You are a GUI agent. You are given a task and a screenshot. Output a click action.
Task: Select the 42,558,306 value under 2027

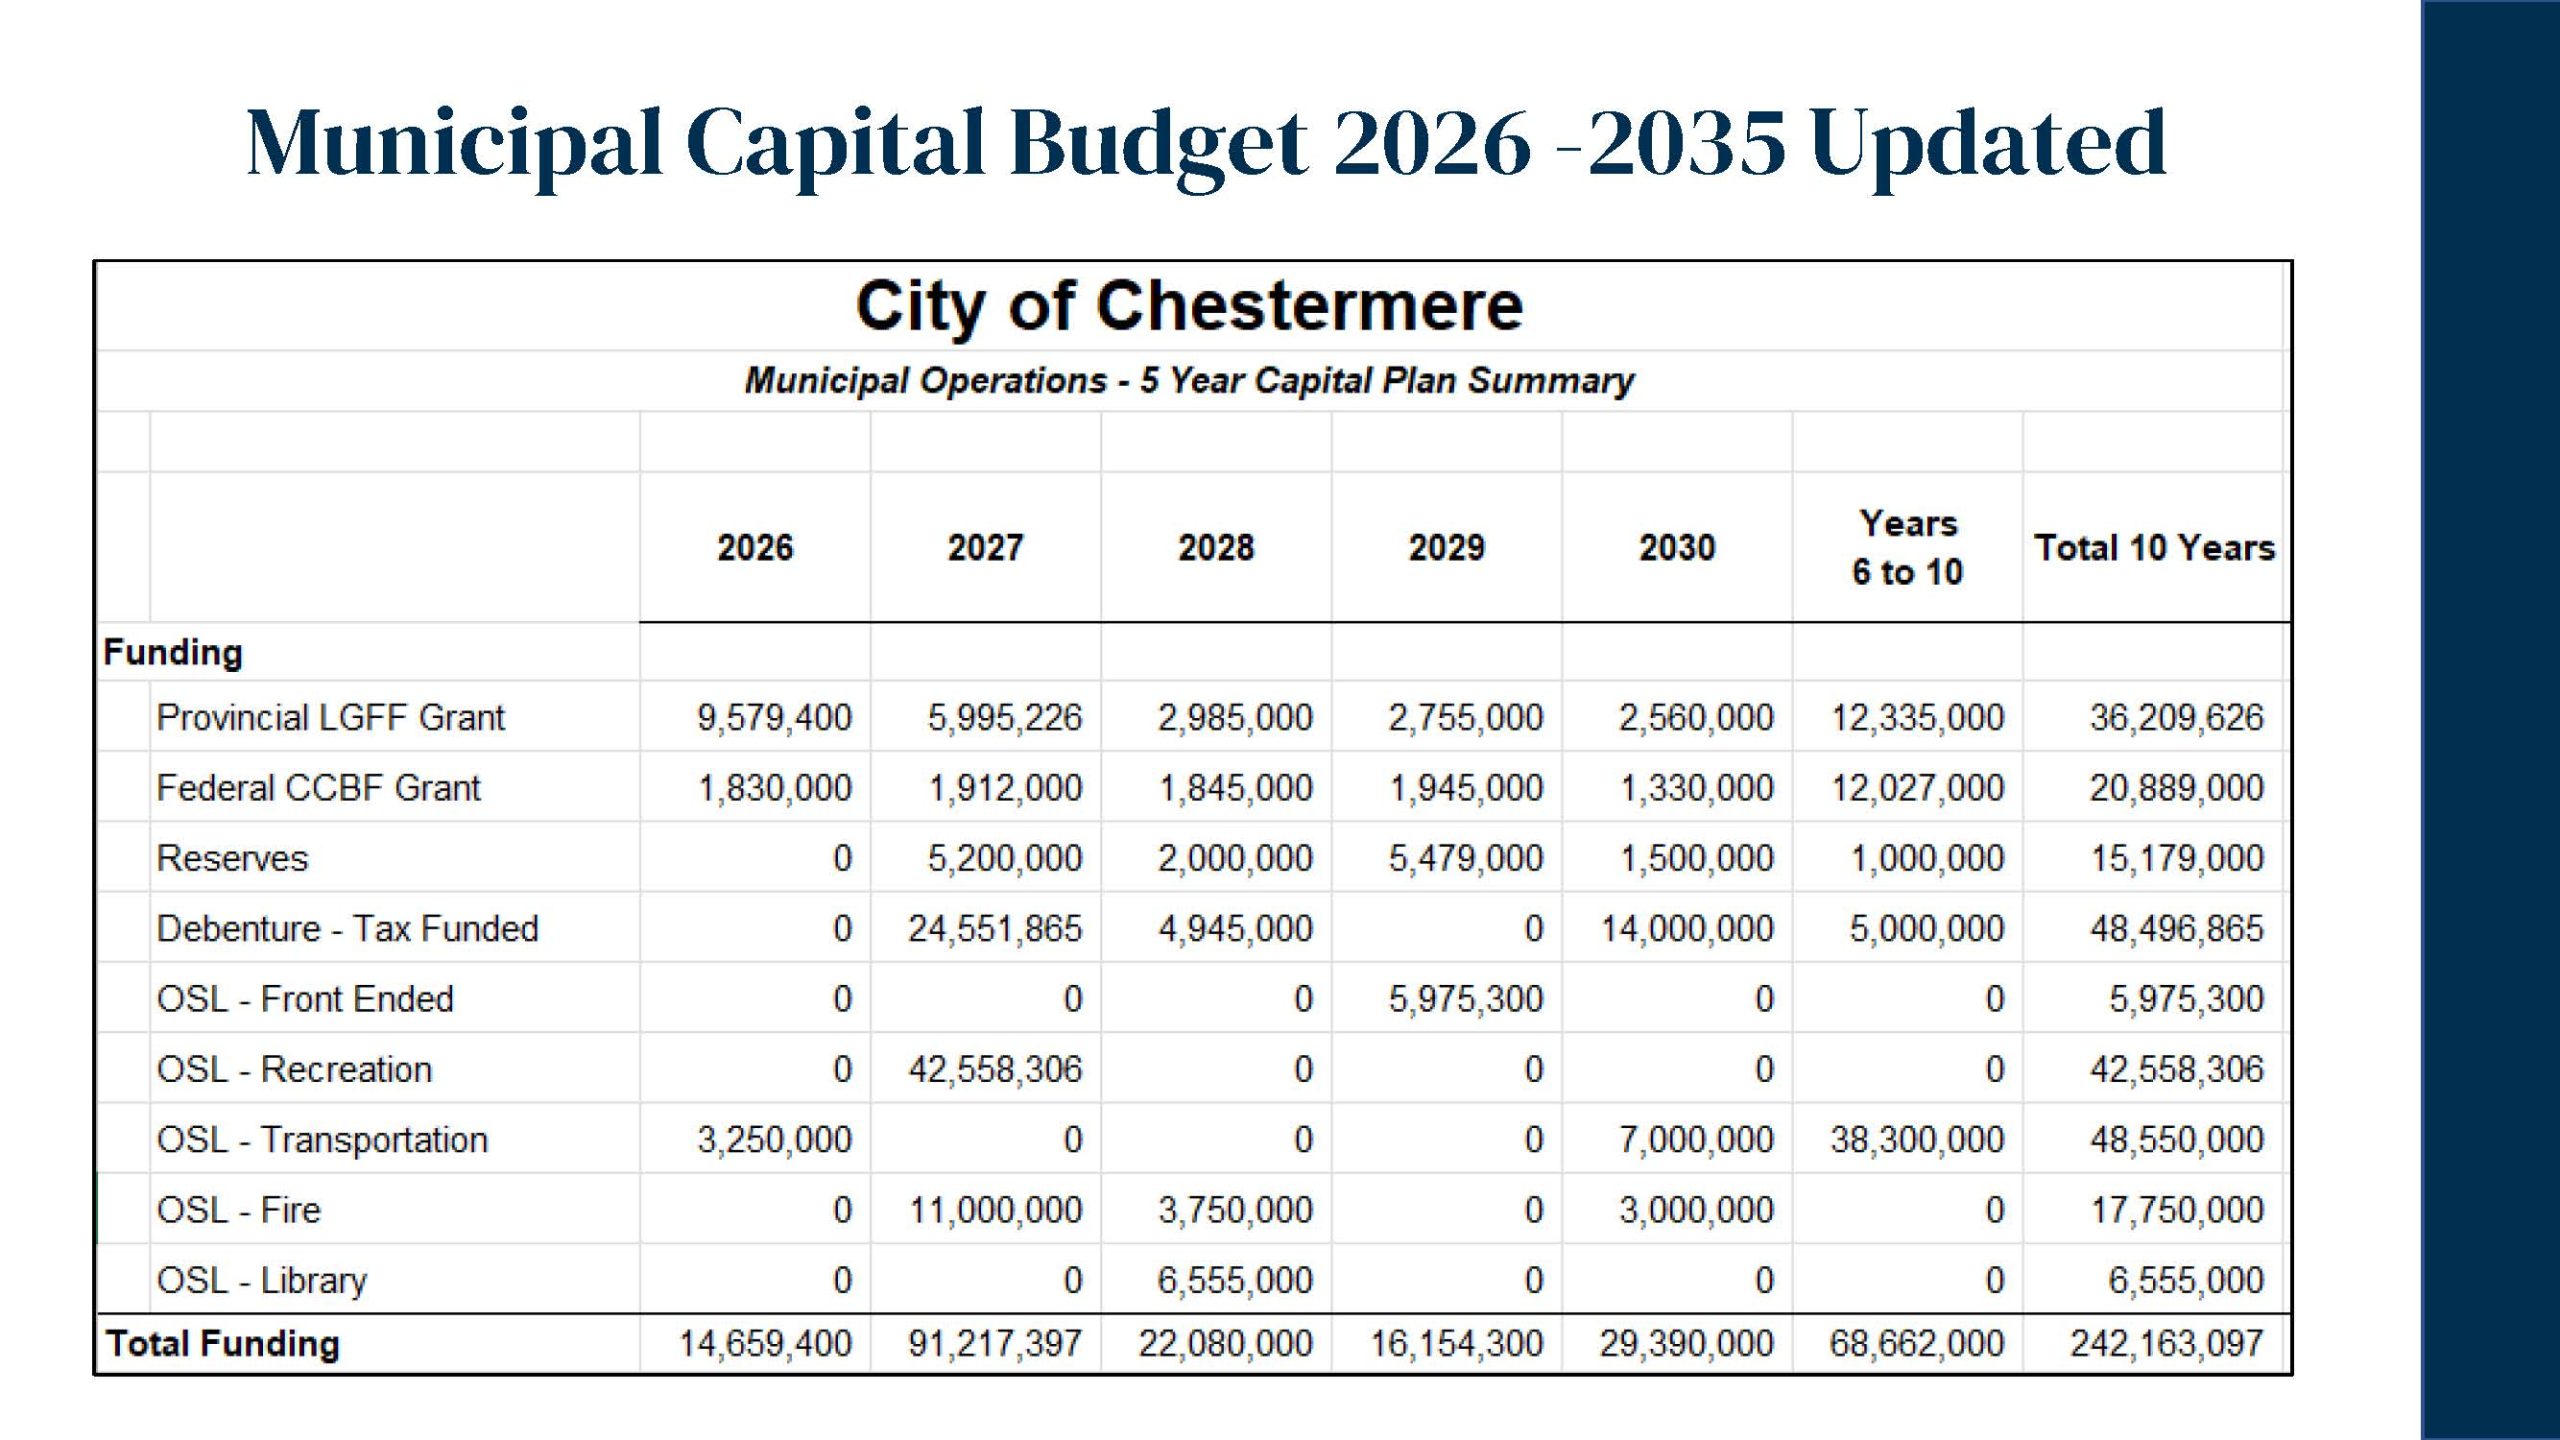(995, 1070)
